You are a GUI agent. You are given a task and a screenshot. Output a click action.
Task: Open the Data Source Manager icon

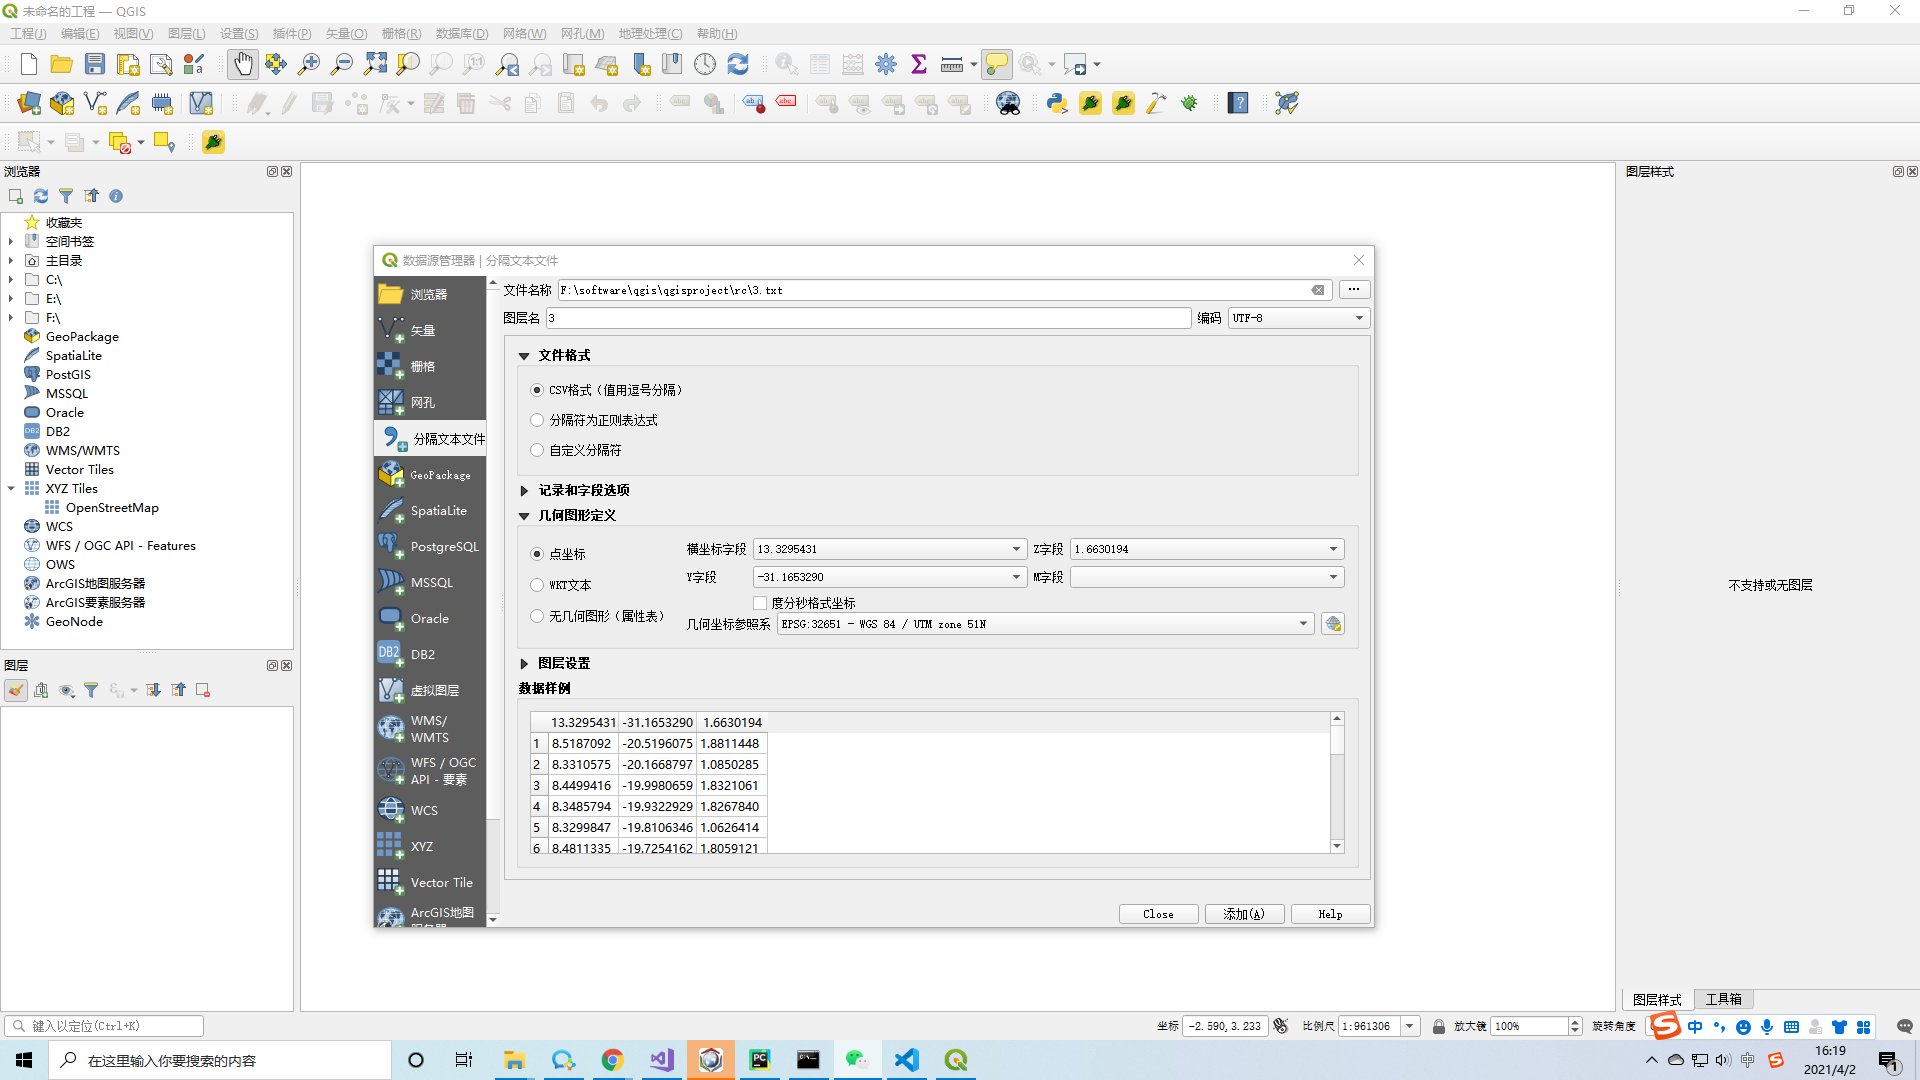(x=29, y=103)
